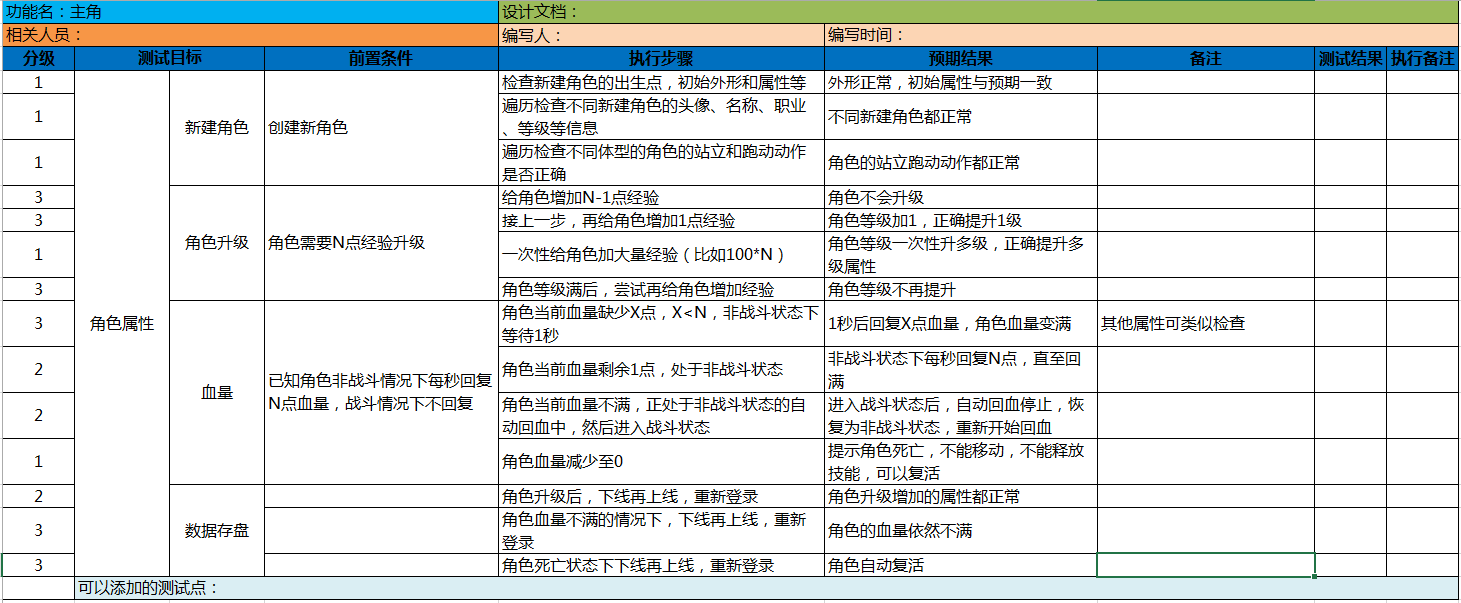This screenshot has width=1461, height=603.
Task: Click the 角色血量减少至0 step cell
Action: [x=661, y=462]
